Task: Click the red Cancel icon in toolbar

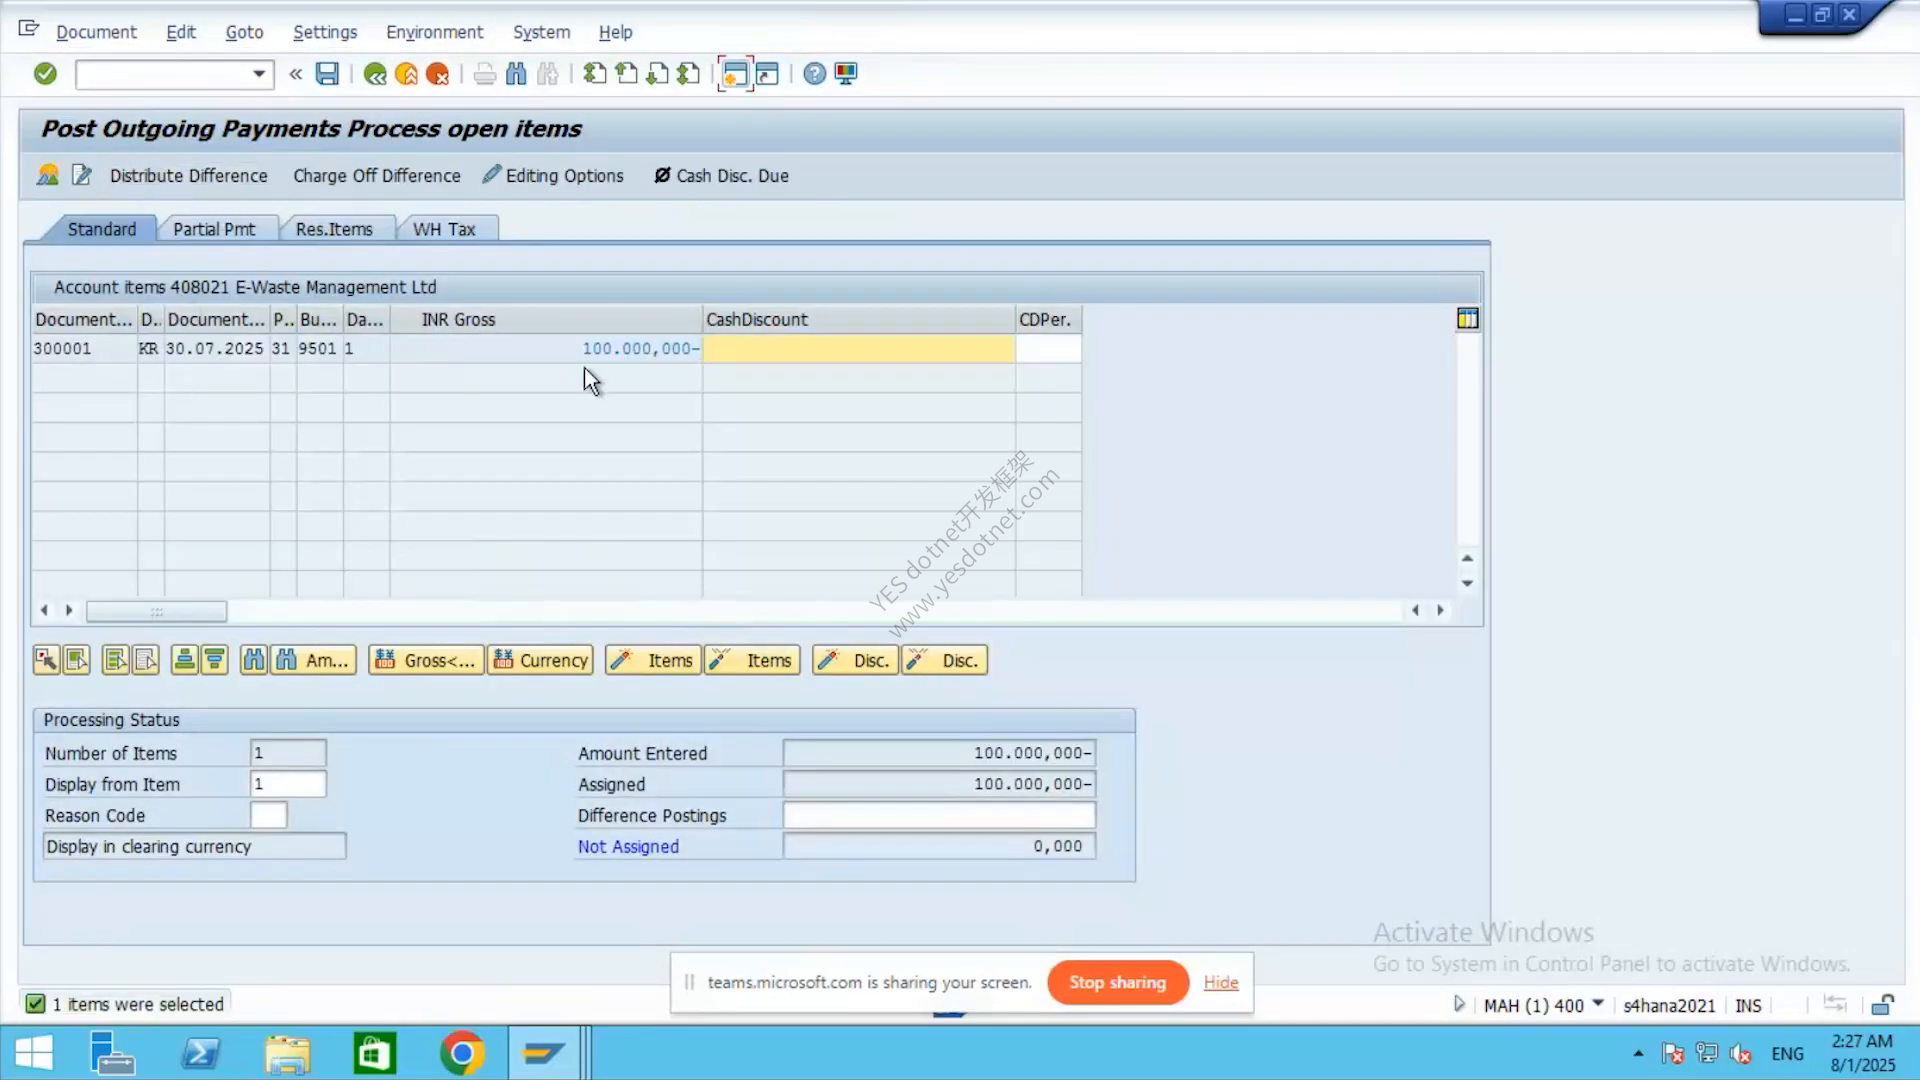Action: (437, 74)
